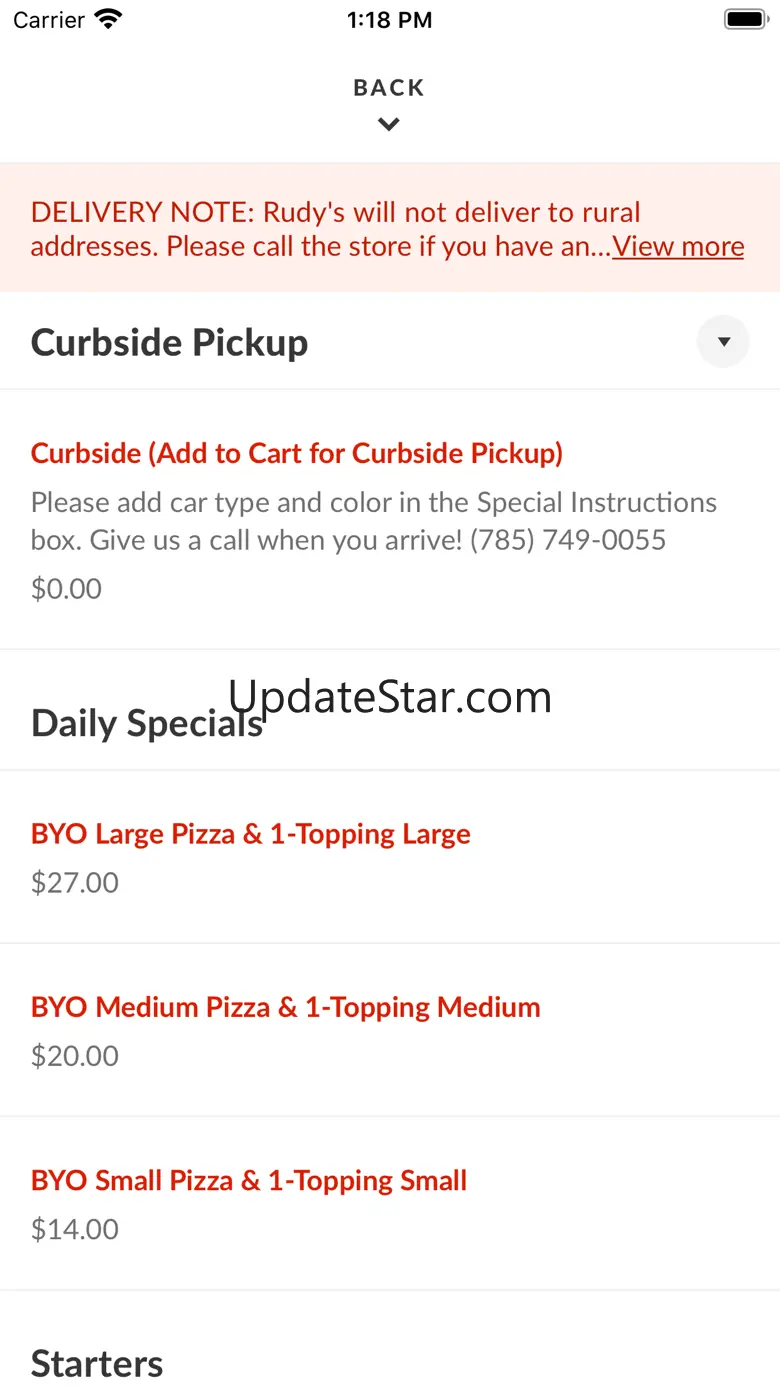
Task: Tap the curbside car type instructions text
Action: coord(374,521)
